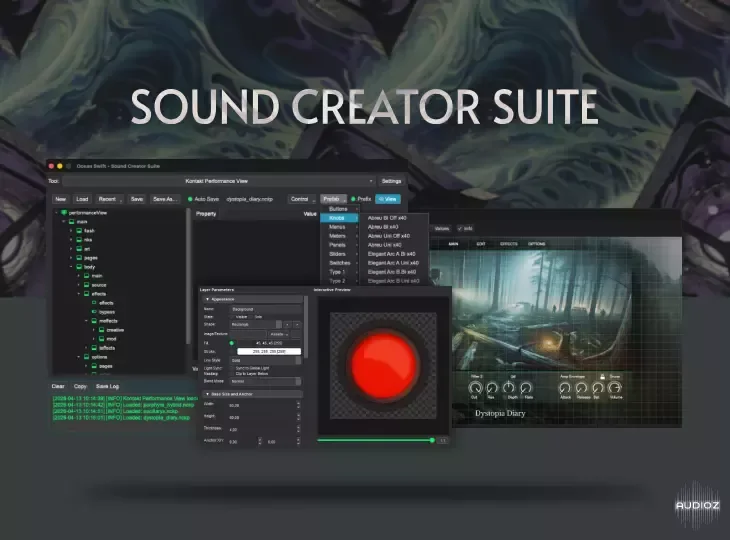This screenshot has height=540, width=730.
Task: Open the Prefab dropdown button
Action: [x=333, y=199]
